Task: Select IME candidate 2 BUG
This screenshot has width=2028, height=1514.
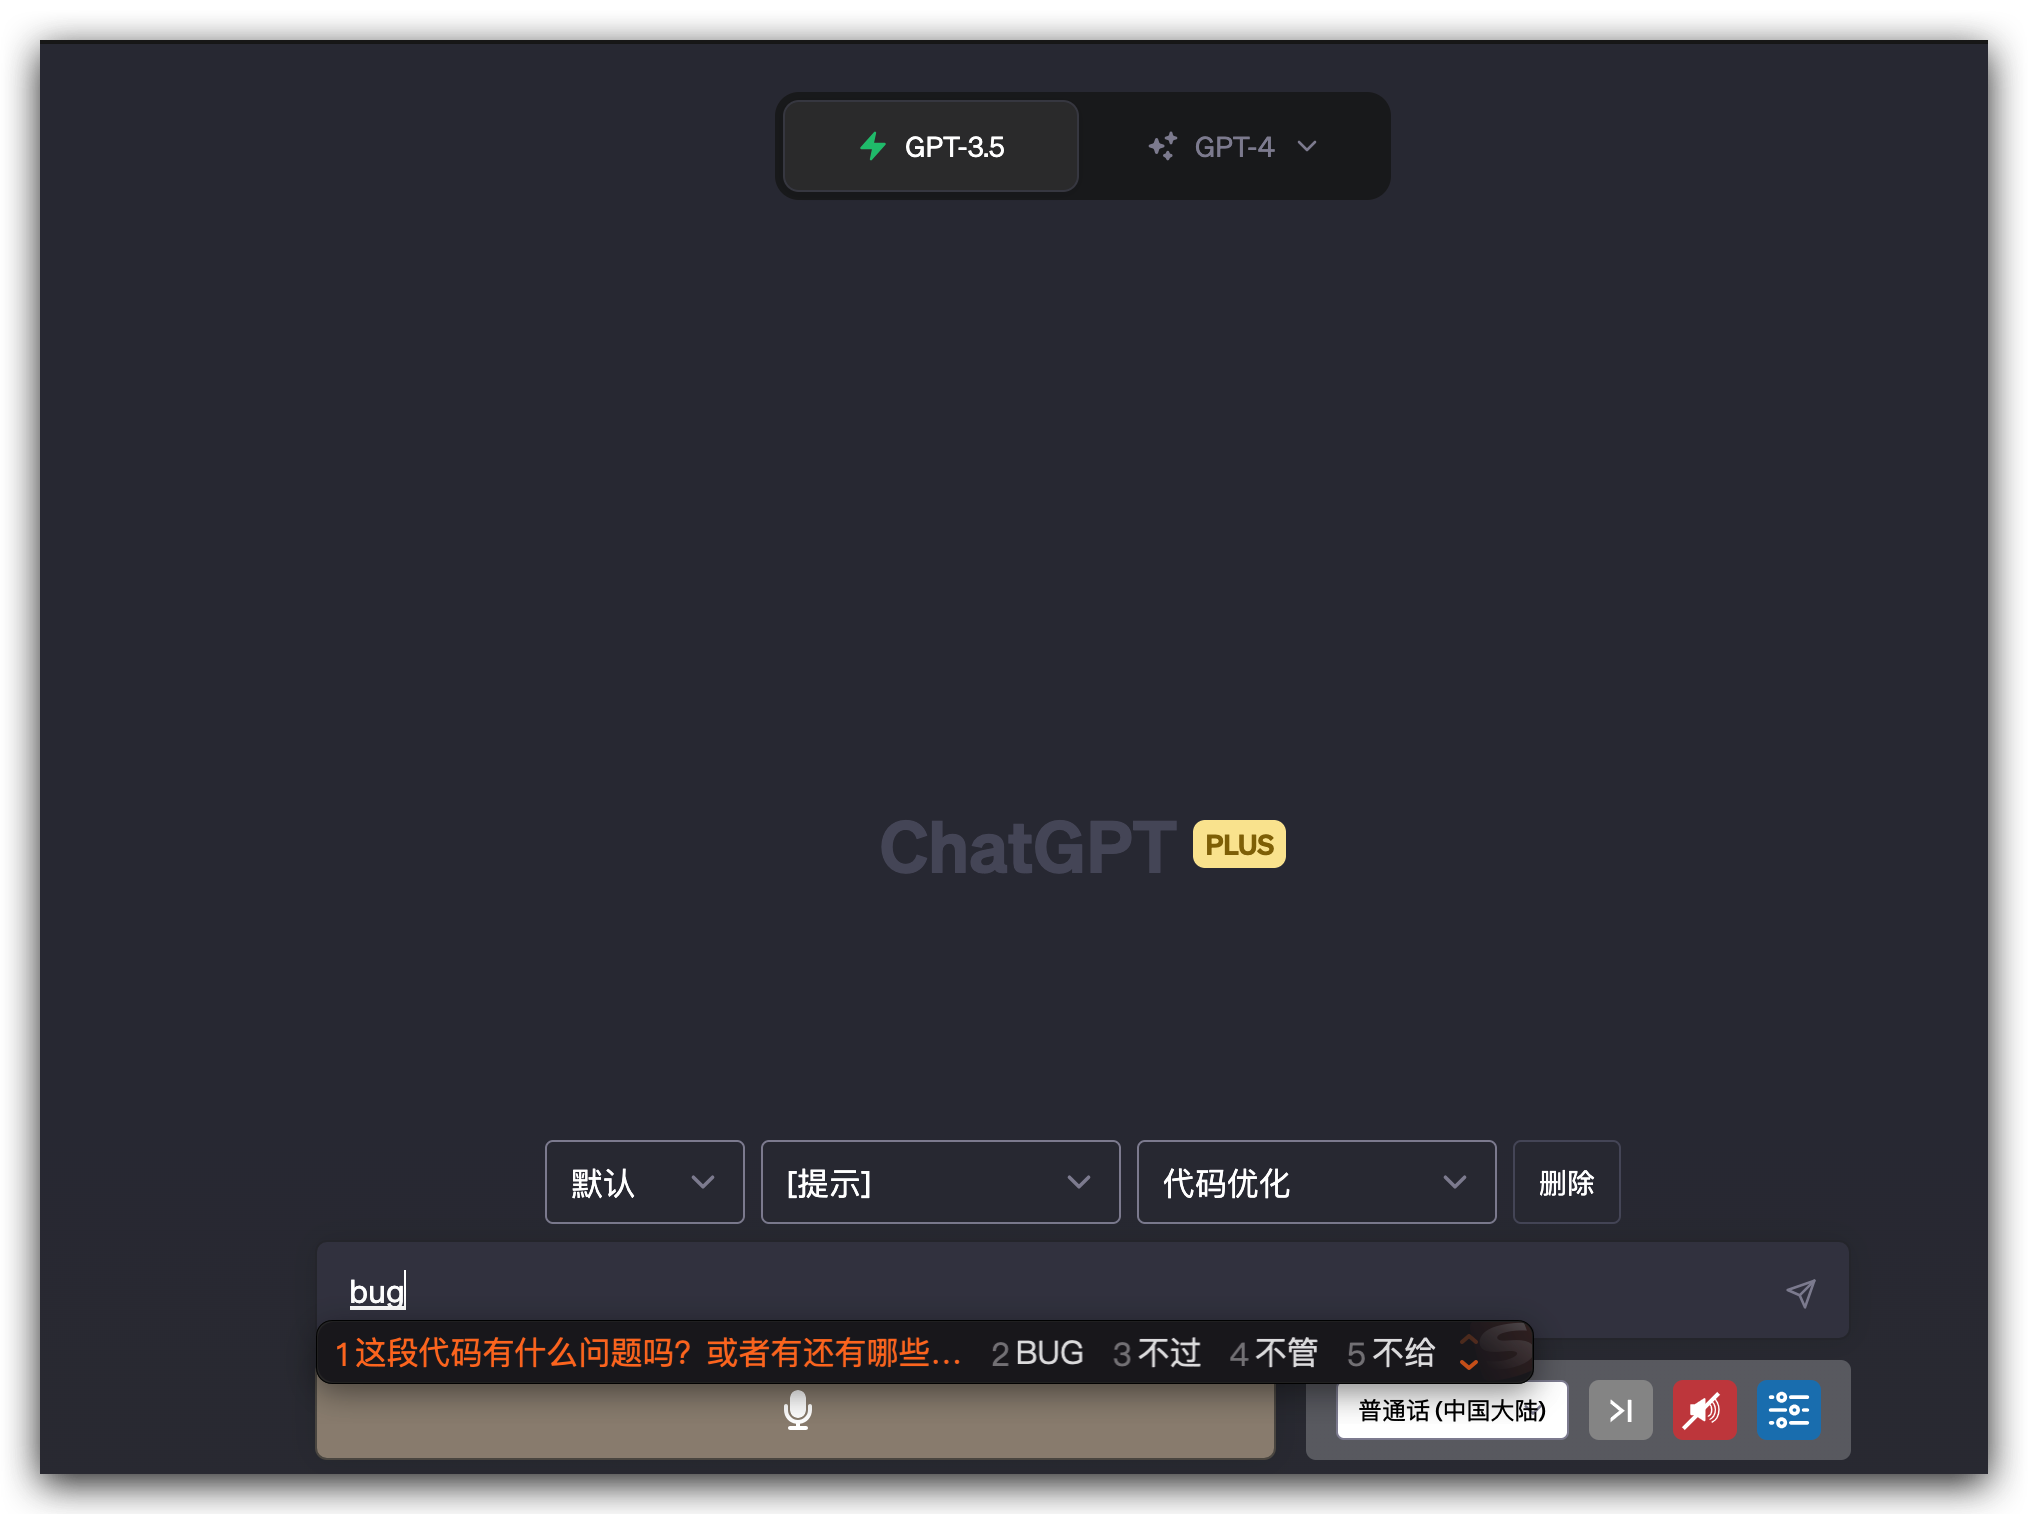Action: [x=1037, y=1353]
